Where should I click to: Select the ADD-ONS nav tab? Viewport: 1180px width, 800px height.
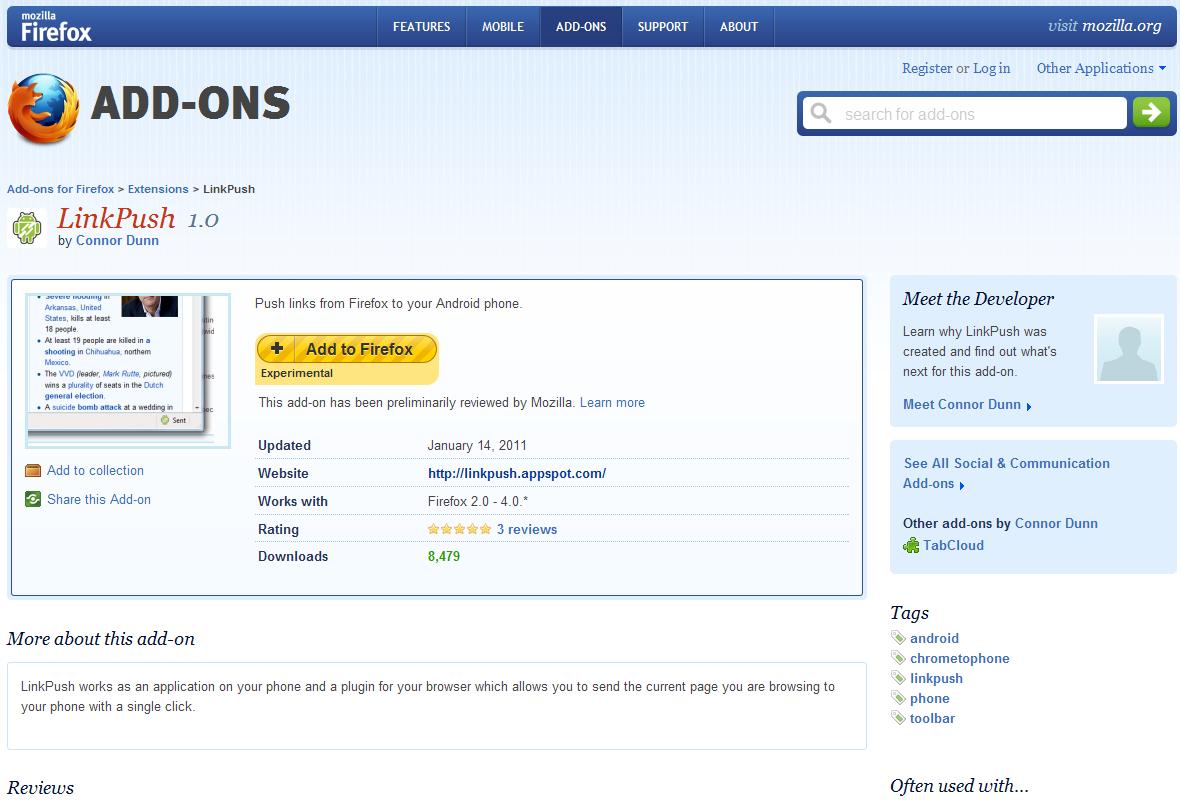[x=581, y=26]
